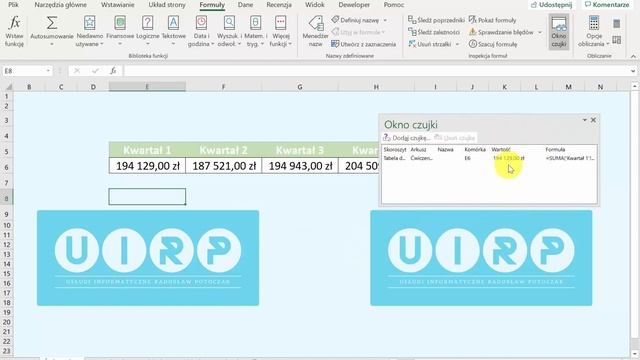Click the Udostępnij button
Image resolution: width=640 pixels, height=360 pixels.
[x=551, y=5]
